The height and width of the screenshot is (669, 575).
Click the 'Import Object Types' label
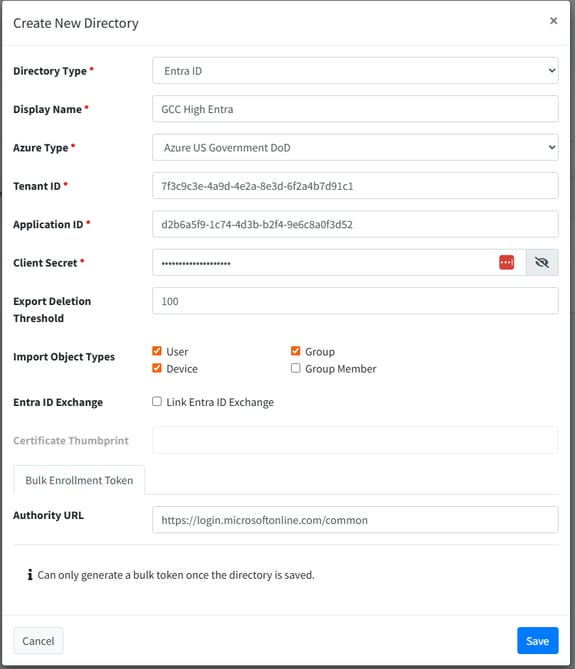[64, 357]
